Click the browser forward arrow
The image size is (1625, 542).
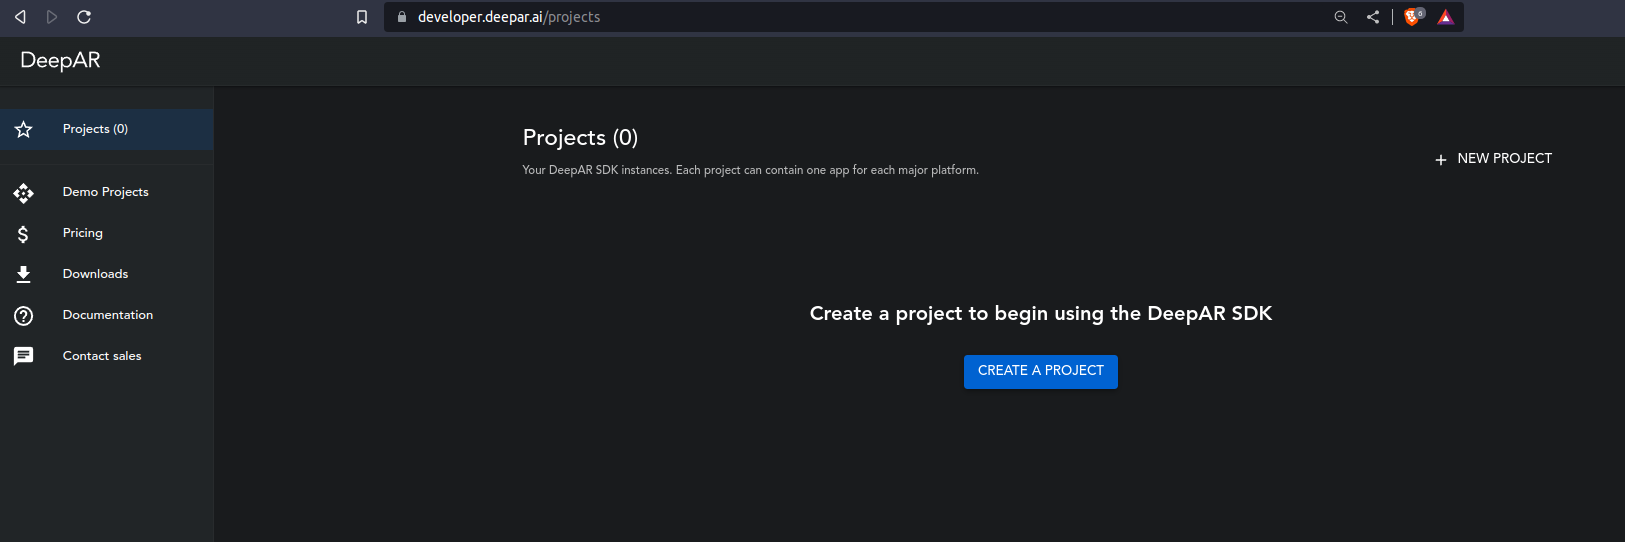tap(52, 17)
